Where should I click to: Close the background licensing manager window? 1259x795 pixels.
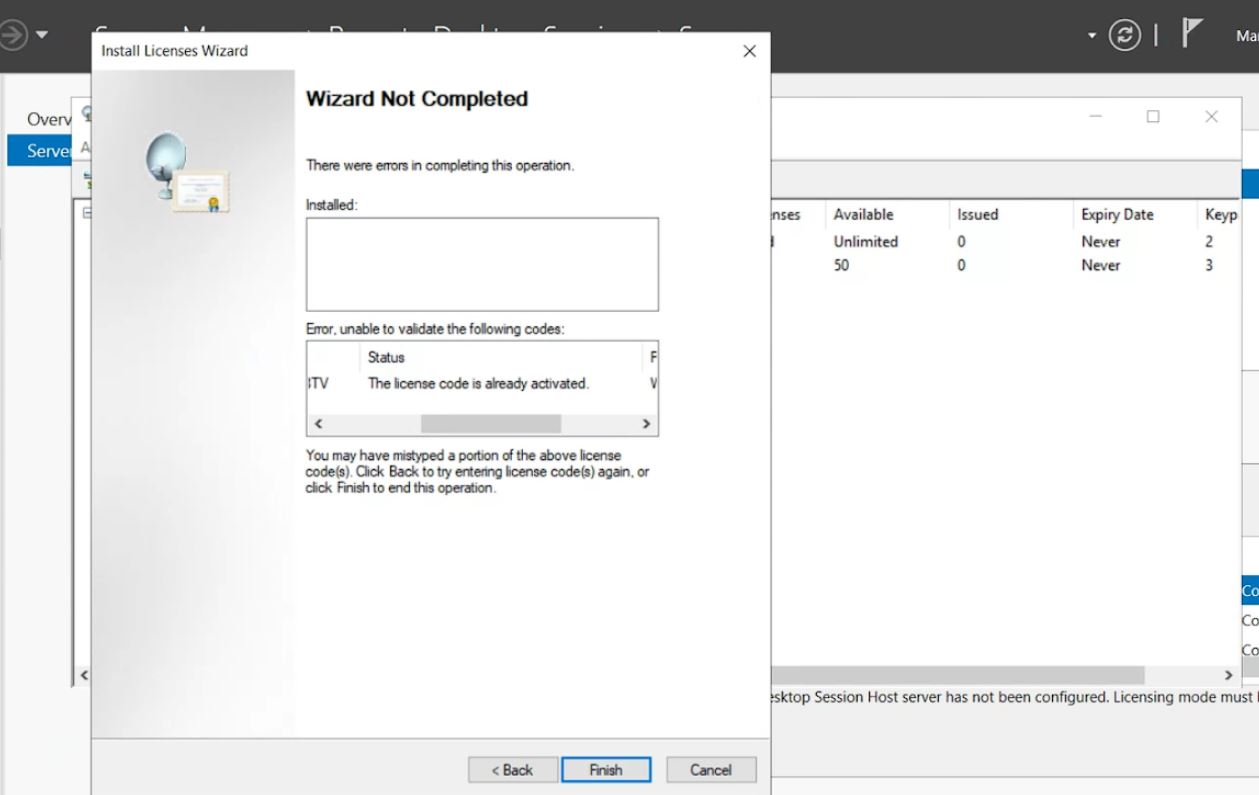tap(1211, 117)
